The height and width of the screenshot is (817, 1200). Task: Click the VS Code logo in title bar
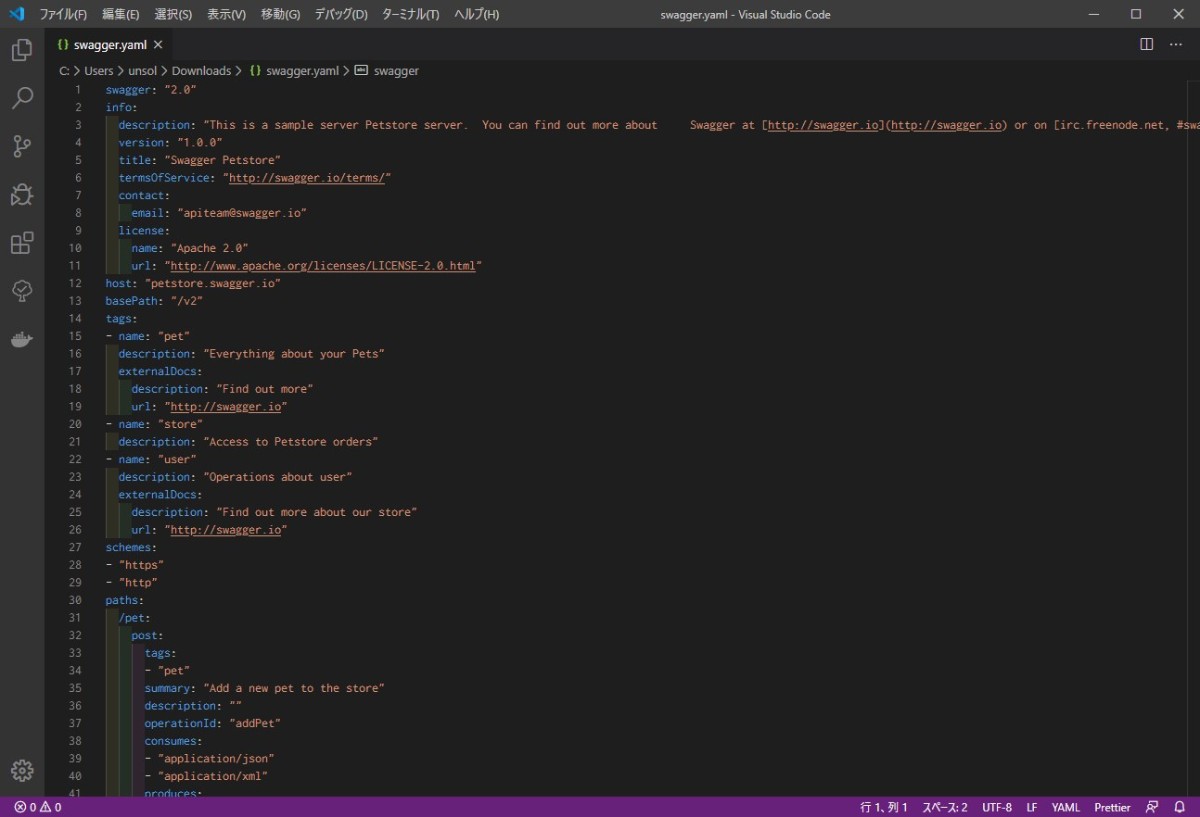click(x=16, y=14)
